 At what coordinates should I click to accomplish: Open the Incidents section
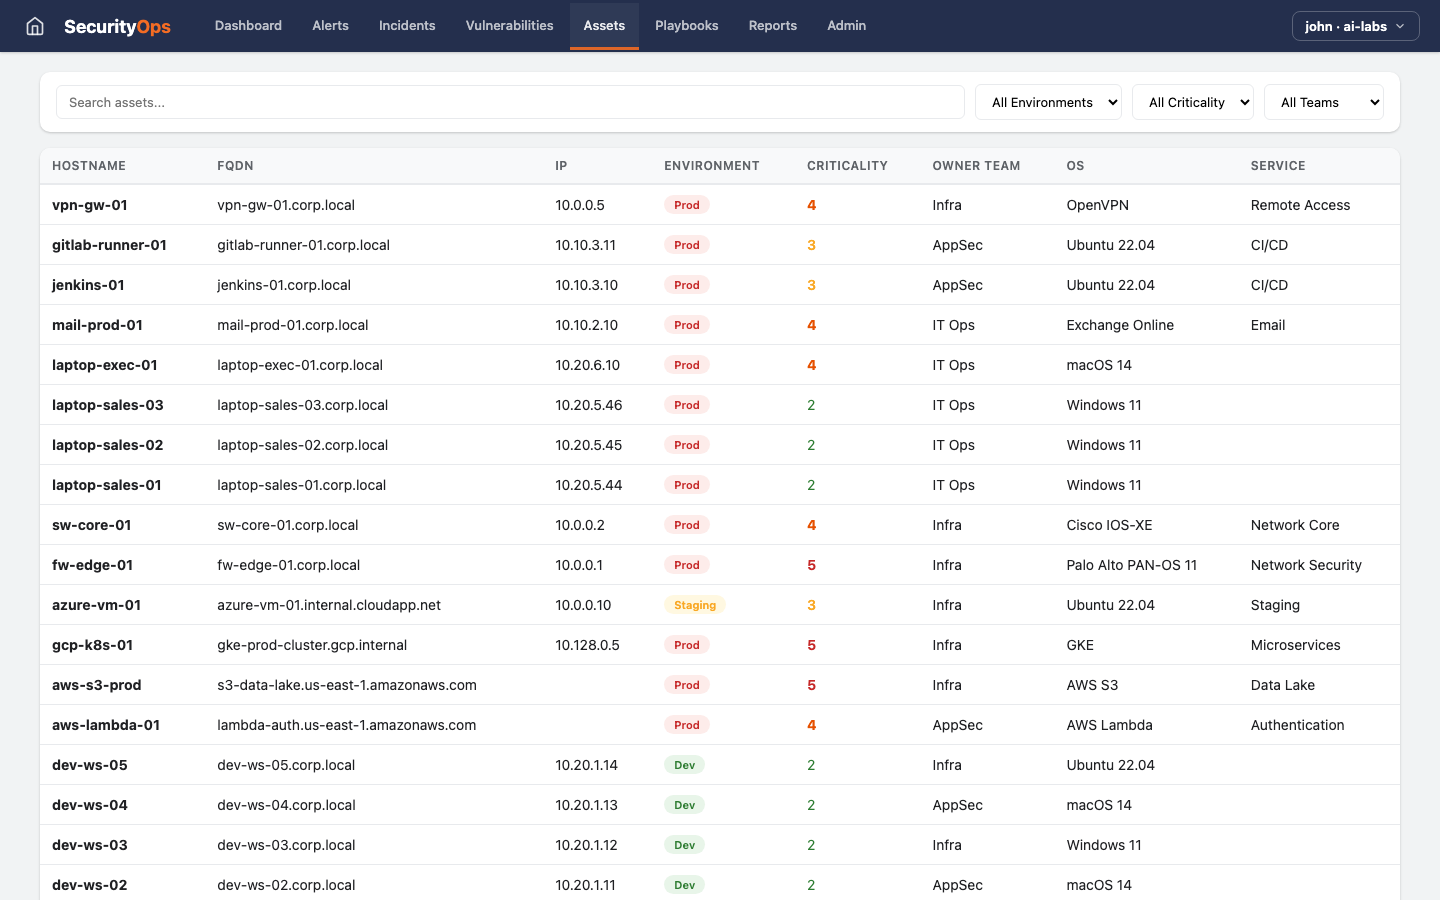pyautogui.click(x=407, y=25)
